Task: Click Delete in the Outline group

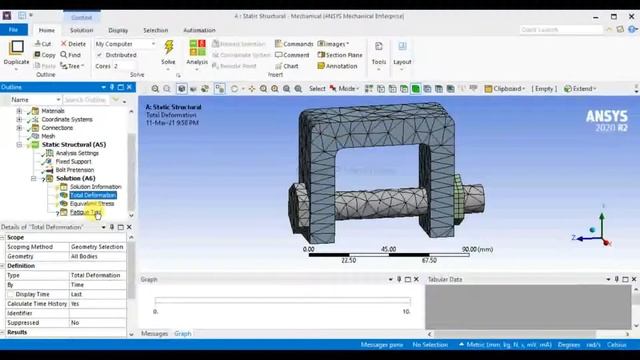Action: pos(73,44)
